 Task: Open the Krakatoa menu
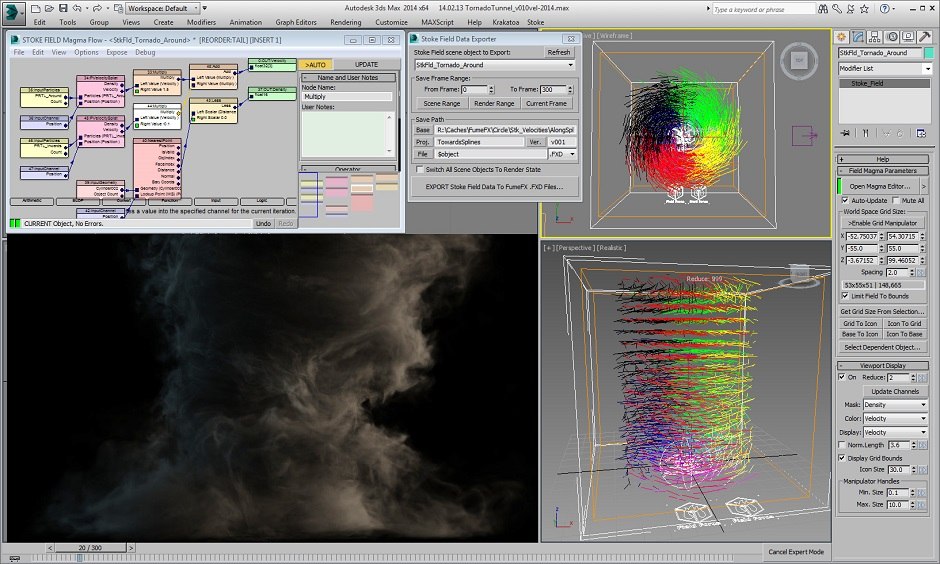coord(506,21)
